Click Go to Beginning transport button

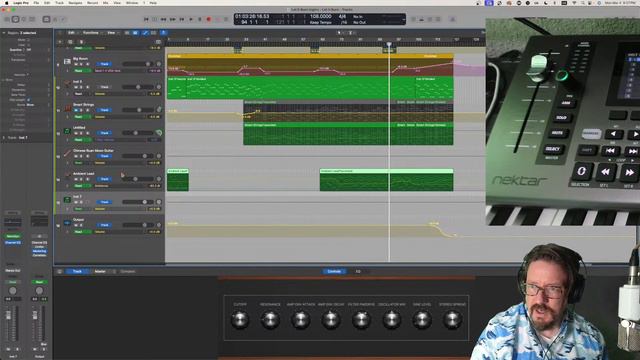(146, 19)
